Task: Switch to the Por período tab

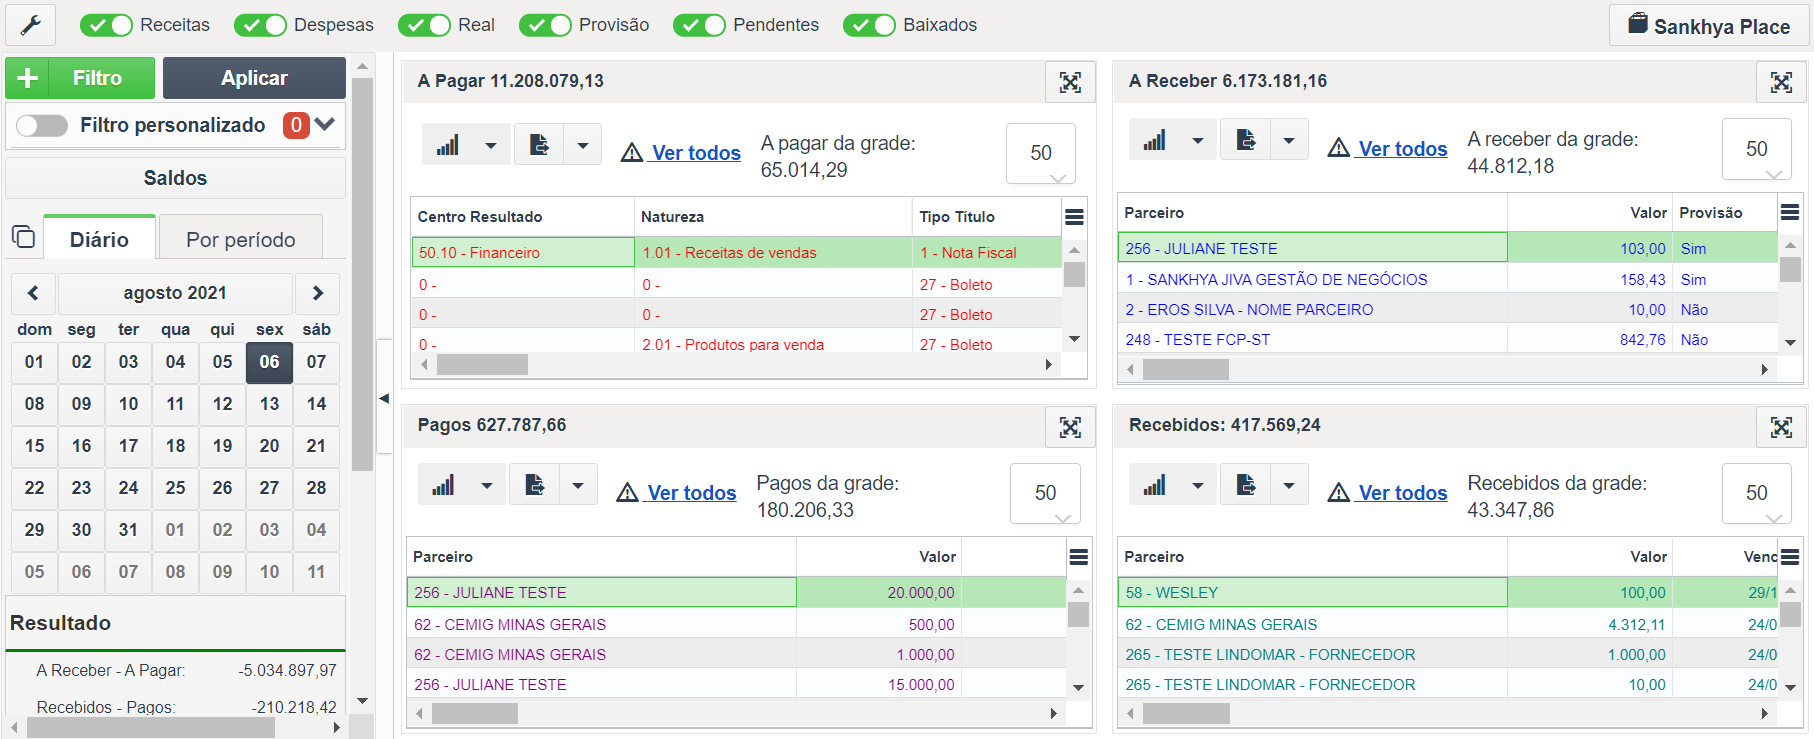Action: point(241,239)
